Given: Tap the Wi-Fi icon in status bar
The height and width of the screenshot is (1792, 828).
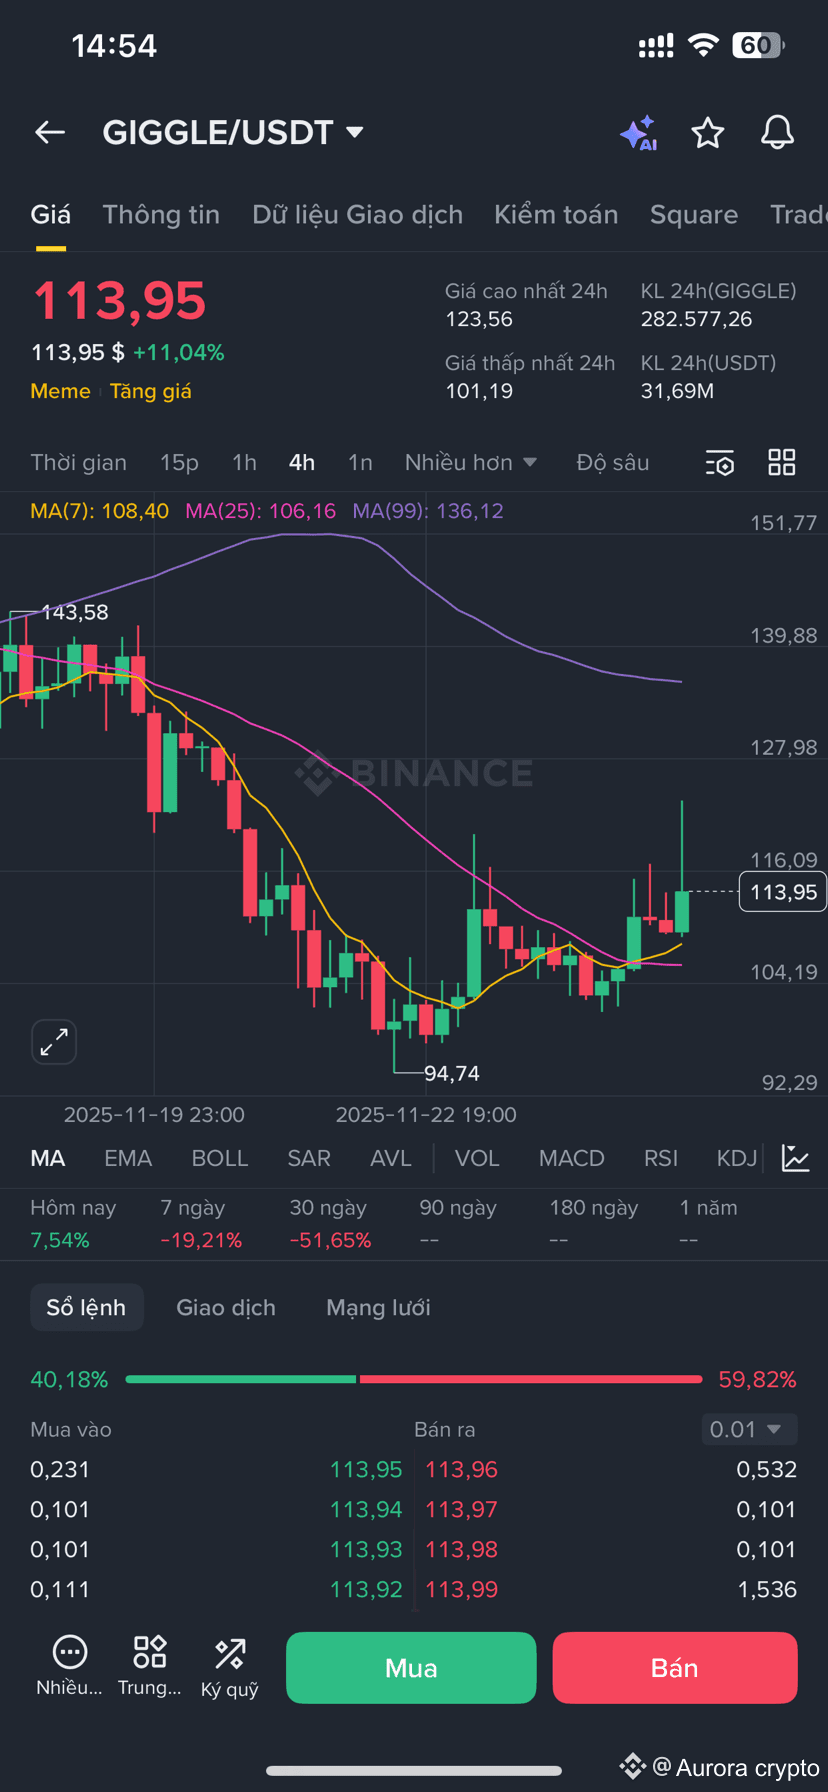Looking at the screenshot, I should [x=704, y=46].
